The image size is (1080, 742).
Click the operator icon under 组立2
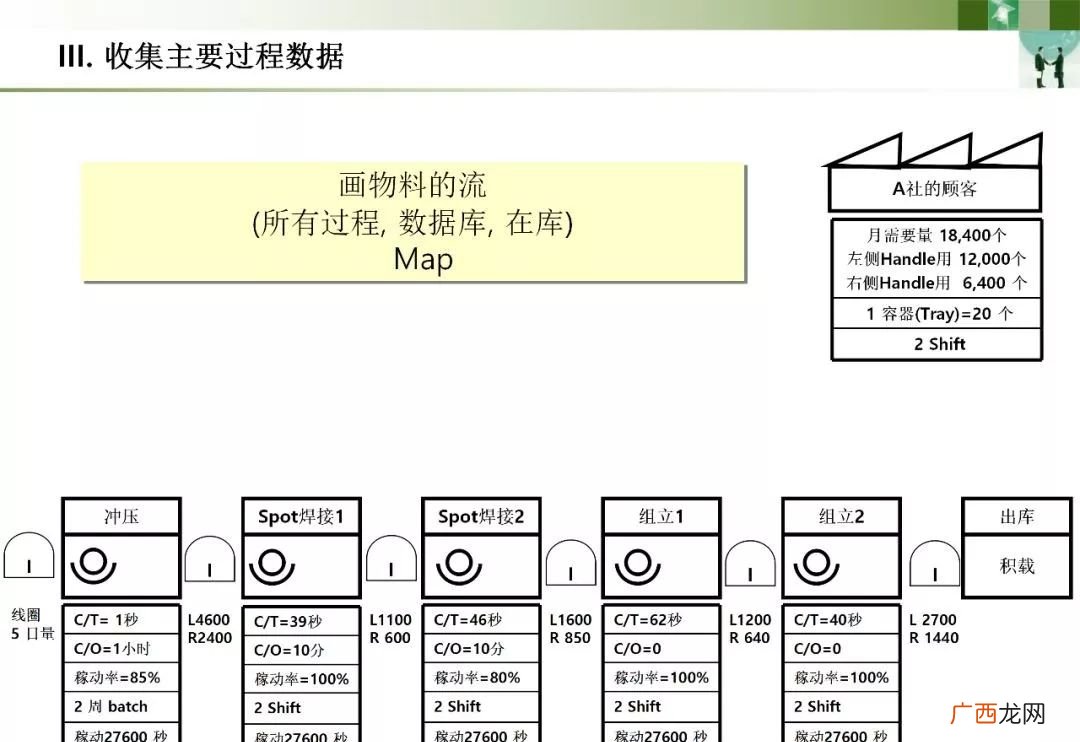tap(816, 567)
